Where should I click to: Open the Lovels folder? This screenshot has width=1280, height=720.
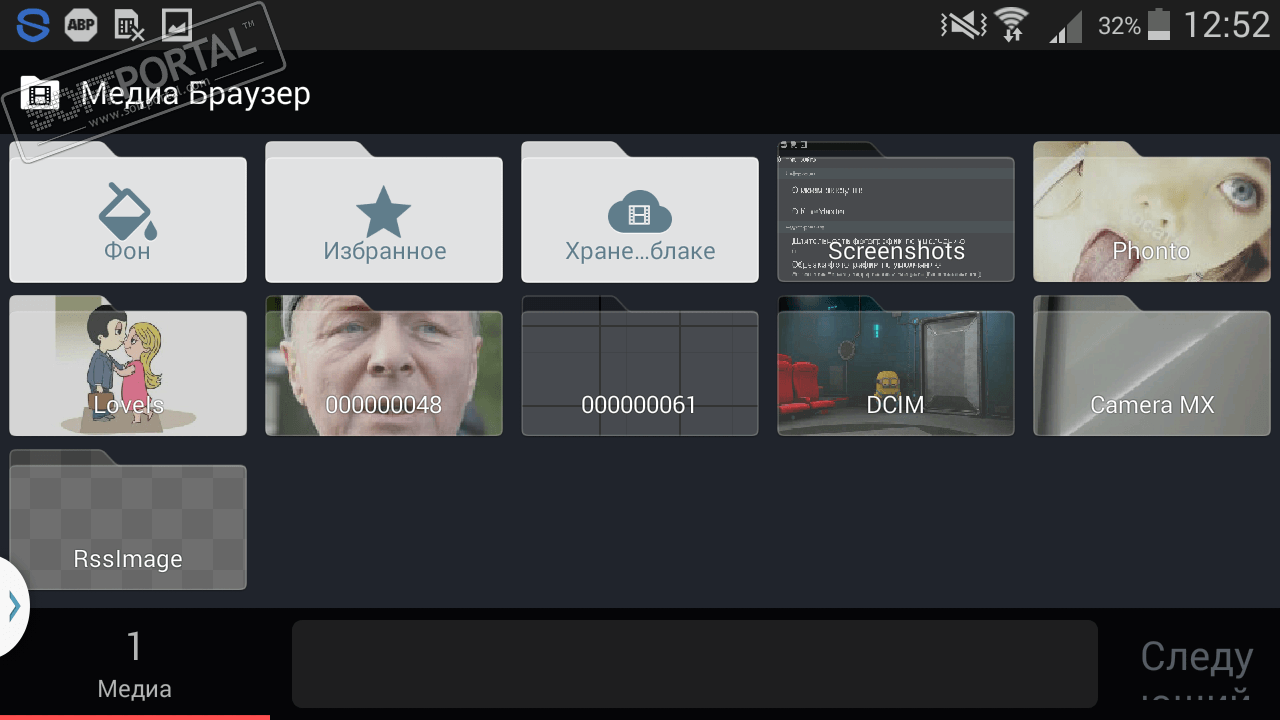(x=128, y=366)
